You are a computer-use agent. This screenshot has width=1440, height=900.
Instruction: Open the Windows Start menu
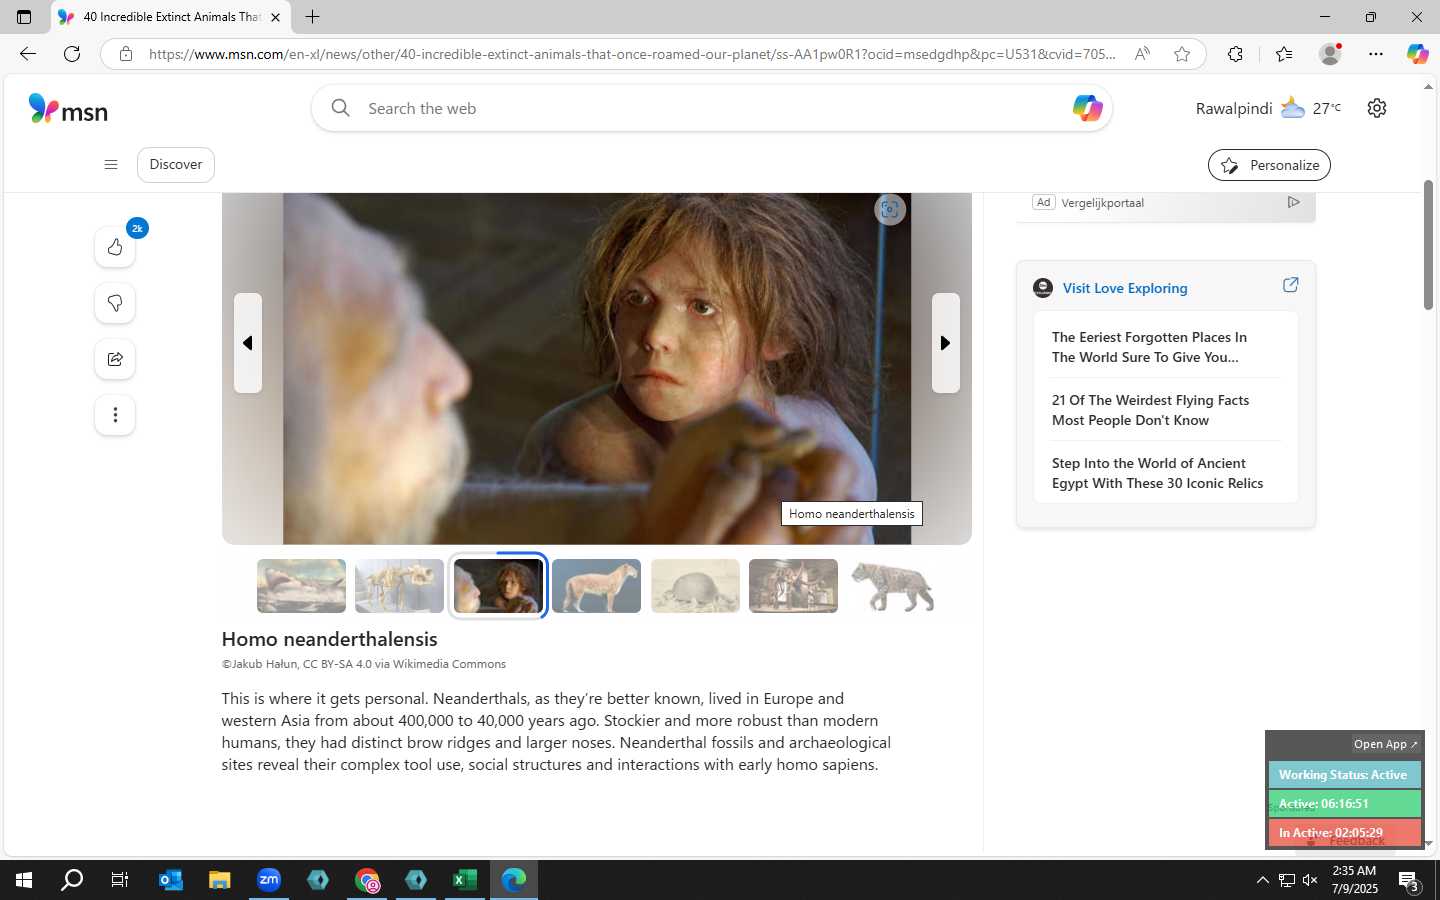pos(24,880)
